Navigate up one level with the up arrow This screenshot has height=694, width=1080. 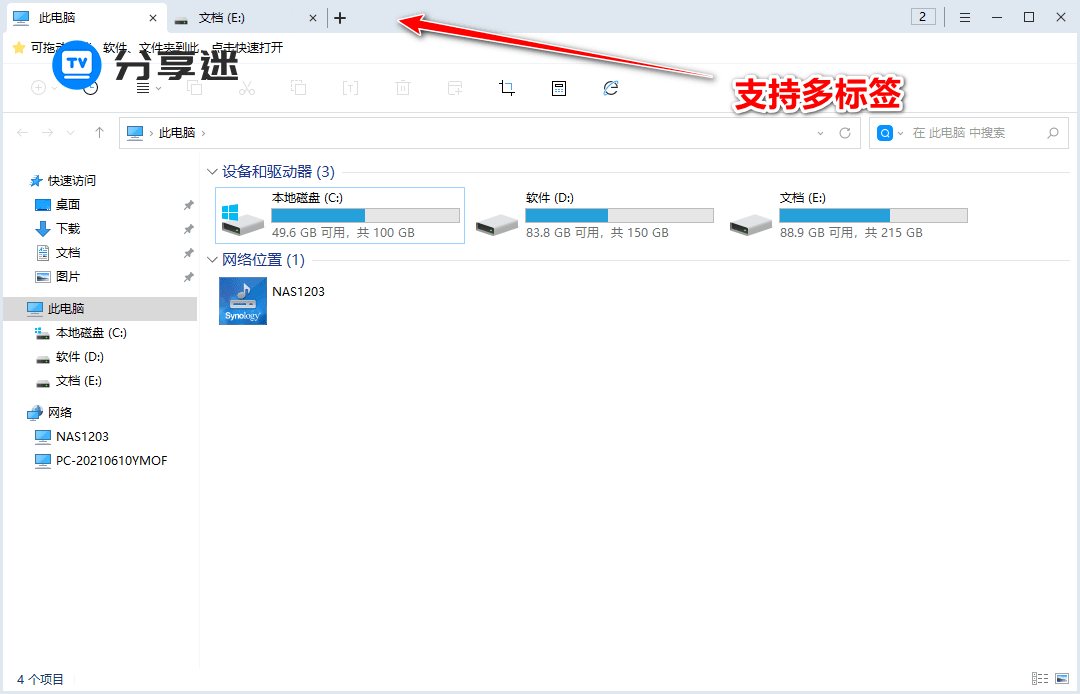[98, 132]
